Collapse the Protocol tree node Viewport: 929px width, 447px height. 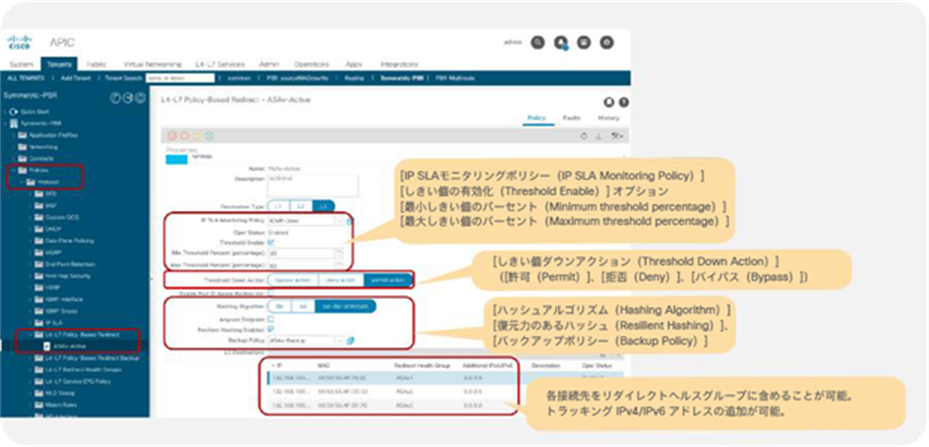[x=21, y=181]
